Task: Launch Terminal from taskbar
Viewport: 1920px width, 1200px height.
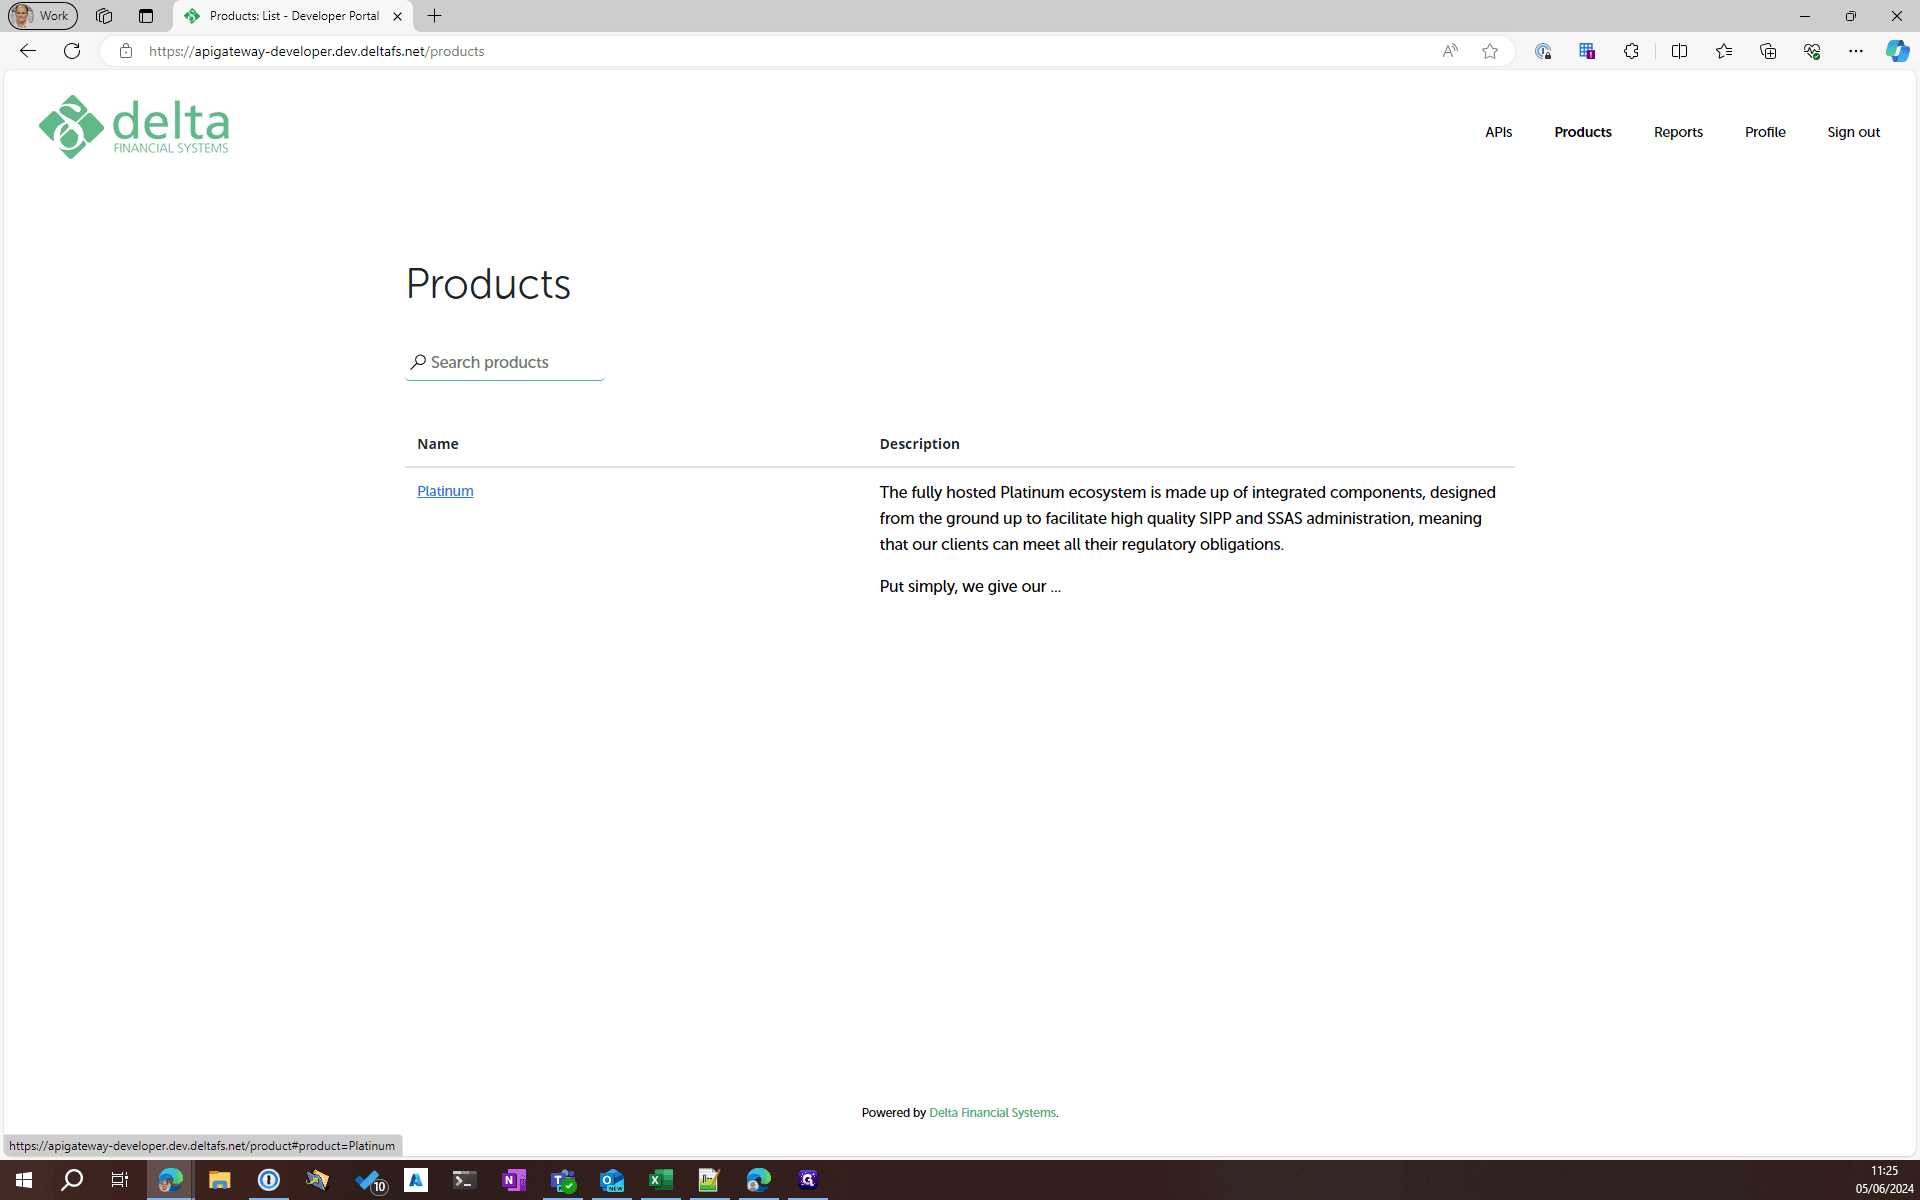Action: 464,1180
